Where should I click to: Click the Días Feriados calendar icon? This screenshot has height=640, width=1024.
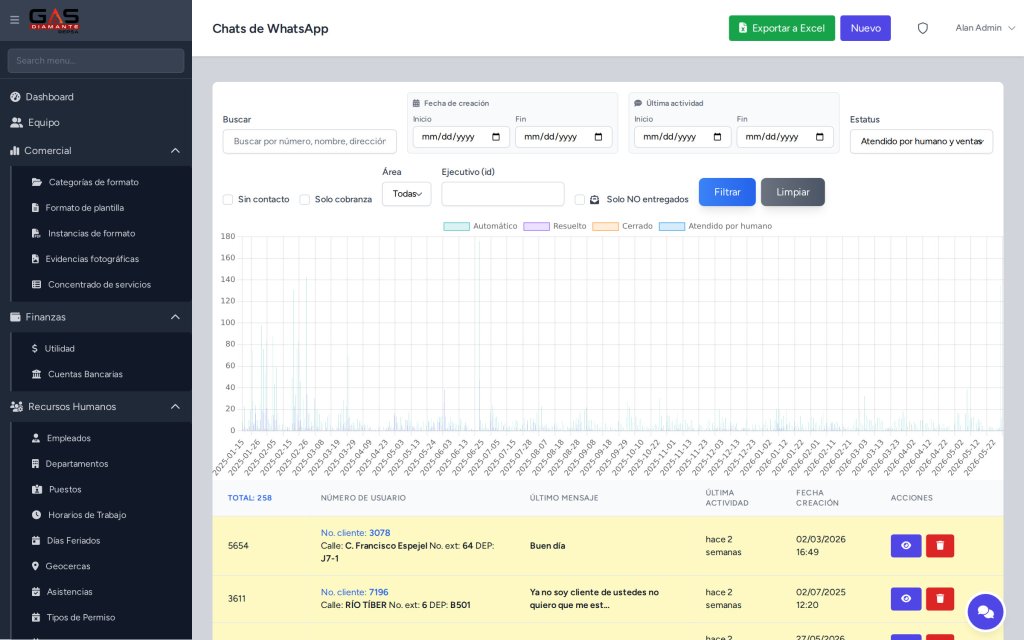pyautogui.click(x=36, y=541)
